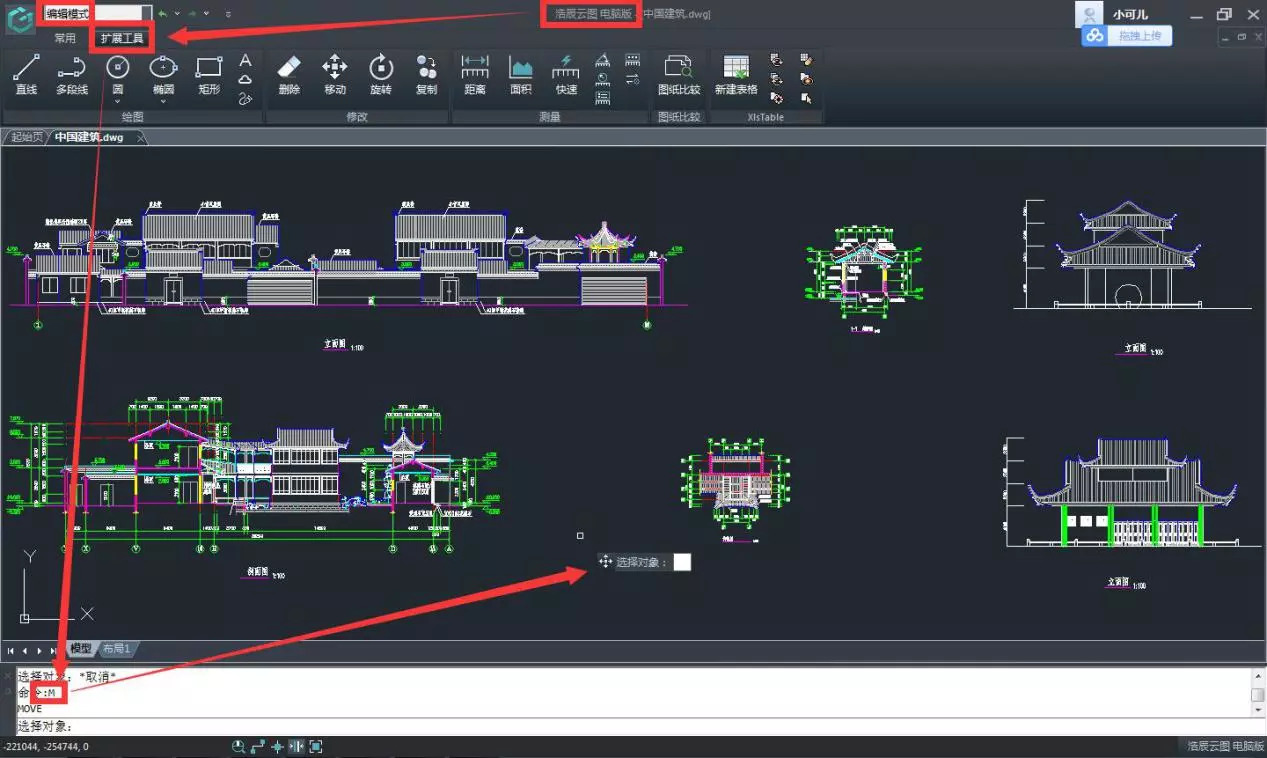The width and height of the screenshot is (1267, 758).
Task: Activate the 复制 copy tool
Action: click(426, 74)
